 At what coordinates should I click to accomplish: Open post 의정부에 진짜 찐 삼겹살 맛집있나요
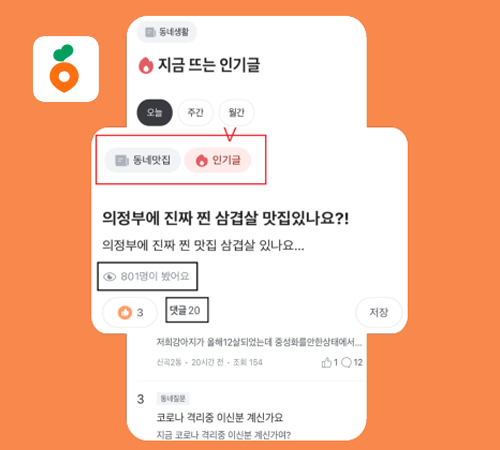(x=225, y=218)
